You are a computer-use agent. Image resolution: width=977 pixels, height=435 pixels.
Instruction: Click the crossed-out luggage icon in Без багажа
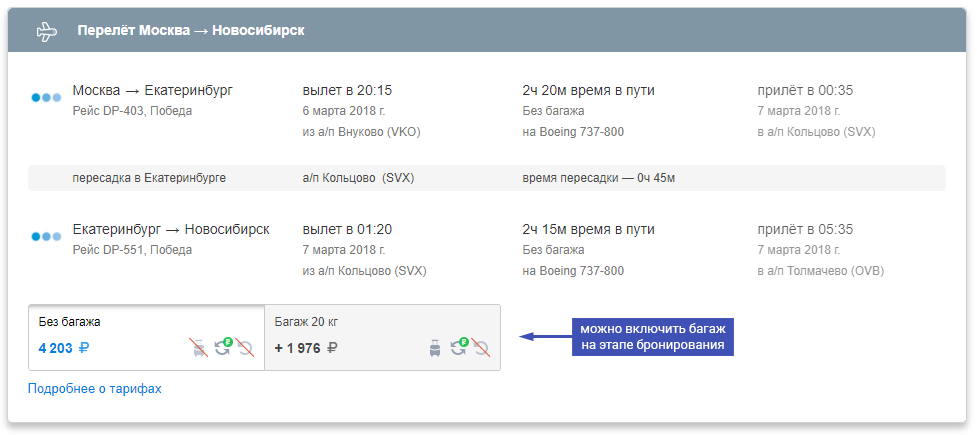(199, 347)
